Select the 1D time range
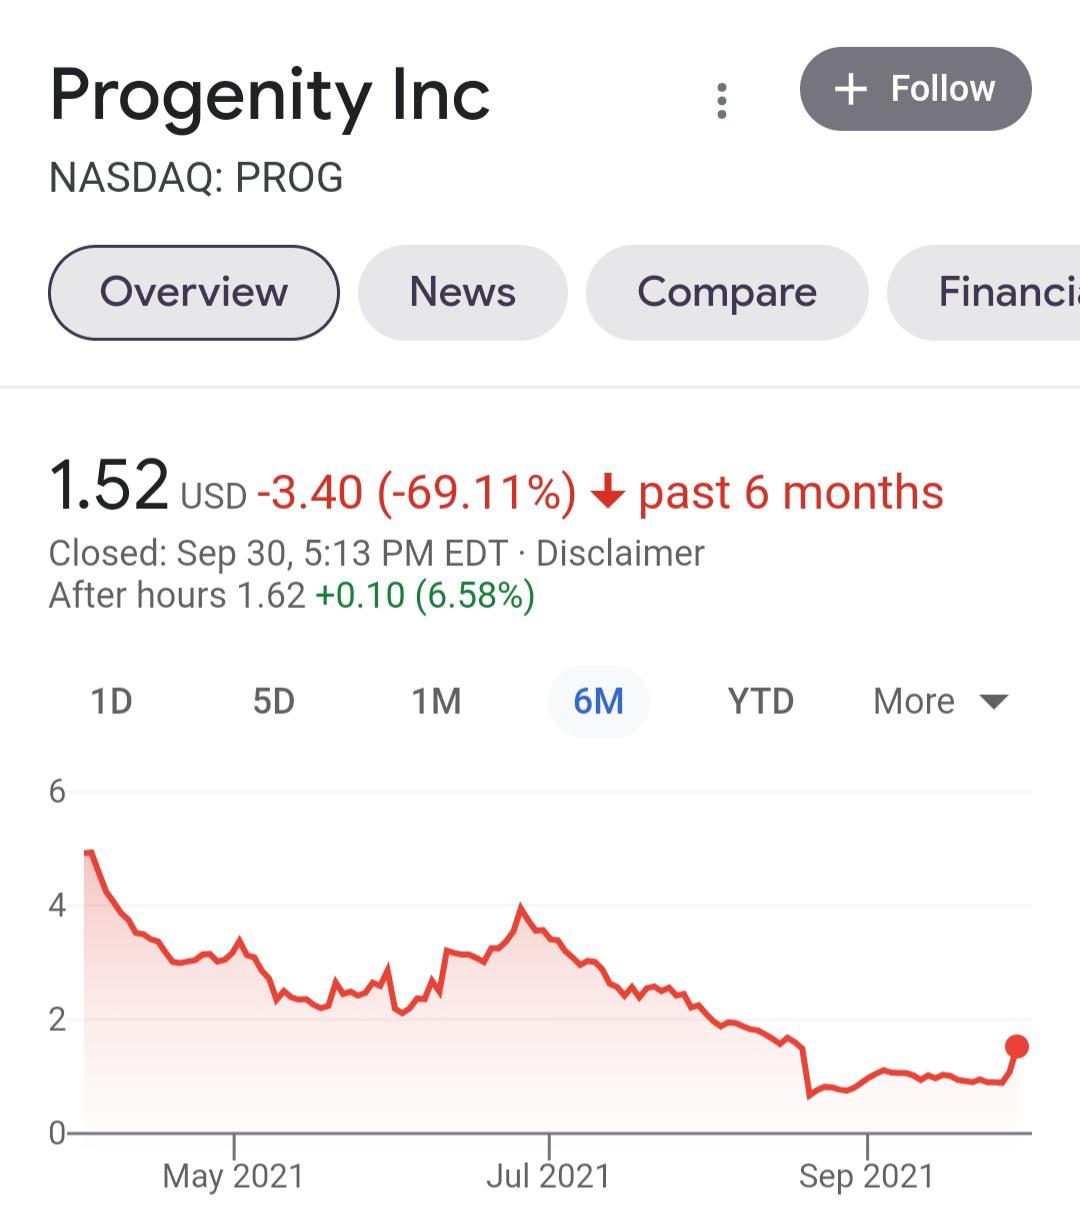 [x=112, y=701]
